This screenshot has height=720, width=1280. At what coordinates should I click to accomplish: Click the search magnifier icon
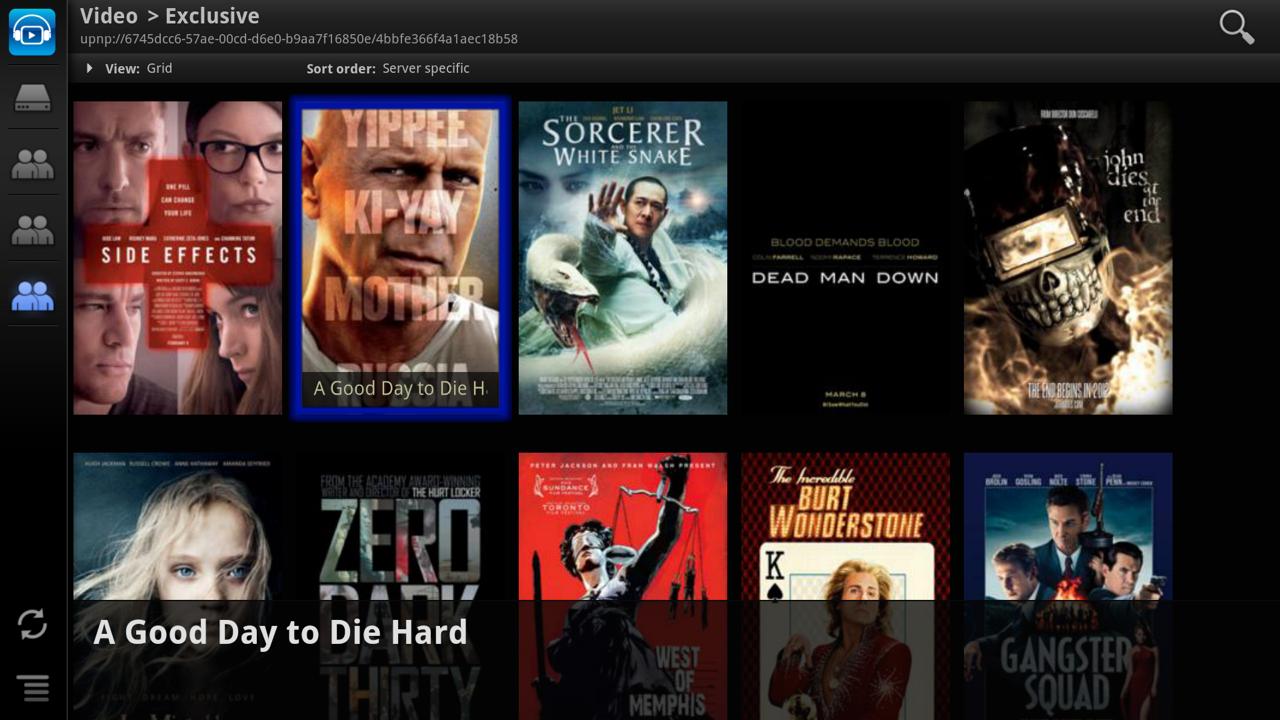1237,27
